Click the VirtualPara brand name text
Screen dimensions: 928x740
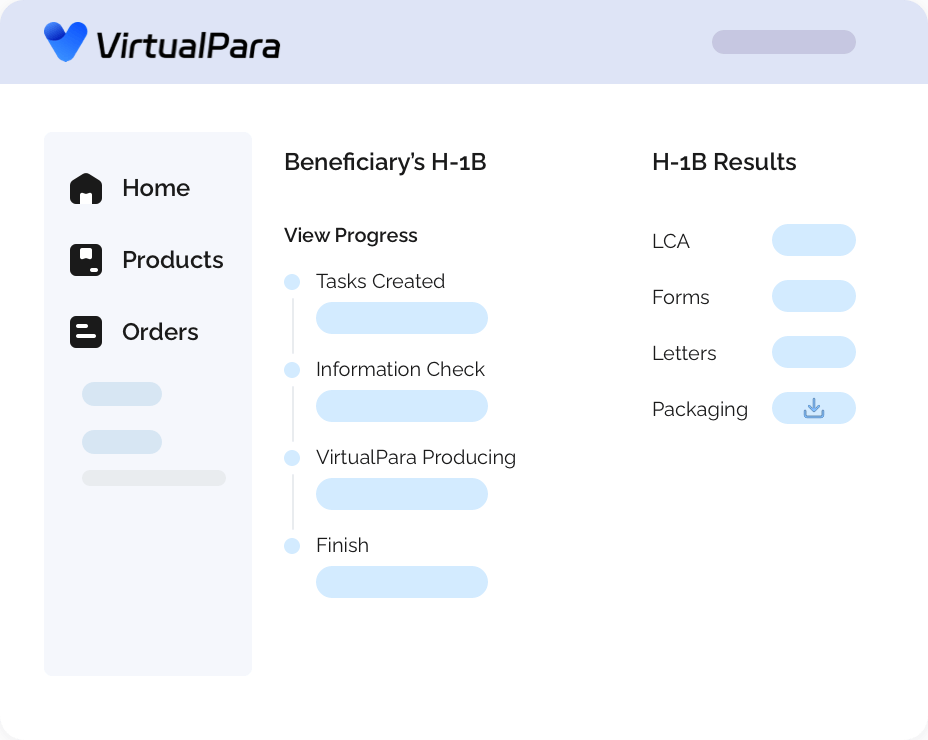(188, 46)
